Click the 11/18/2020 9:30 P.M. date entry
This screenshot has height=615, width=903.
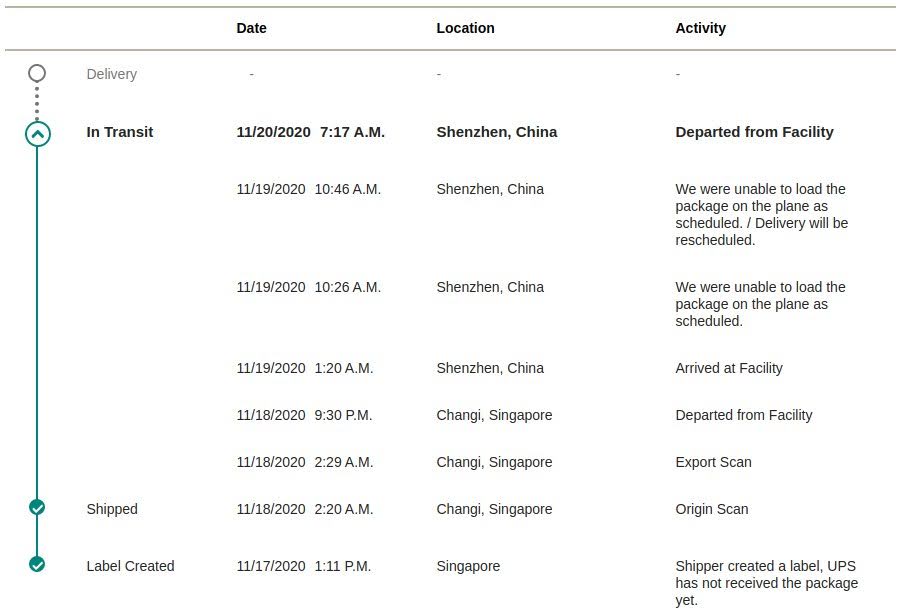[x=304, y=415]
